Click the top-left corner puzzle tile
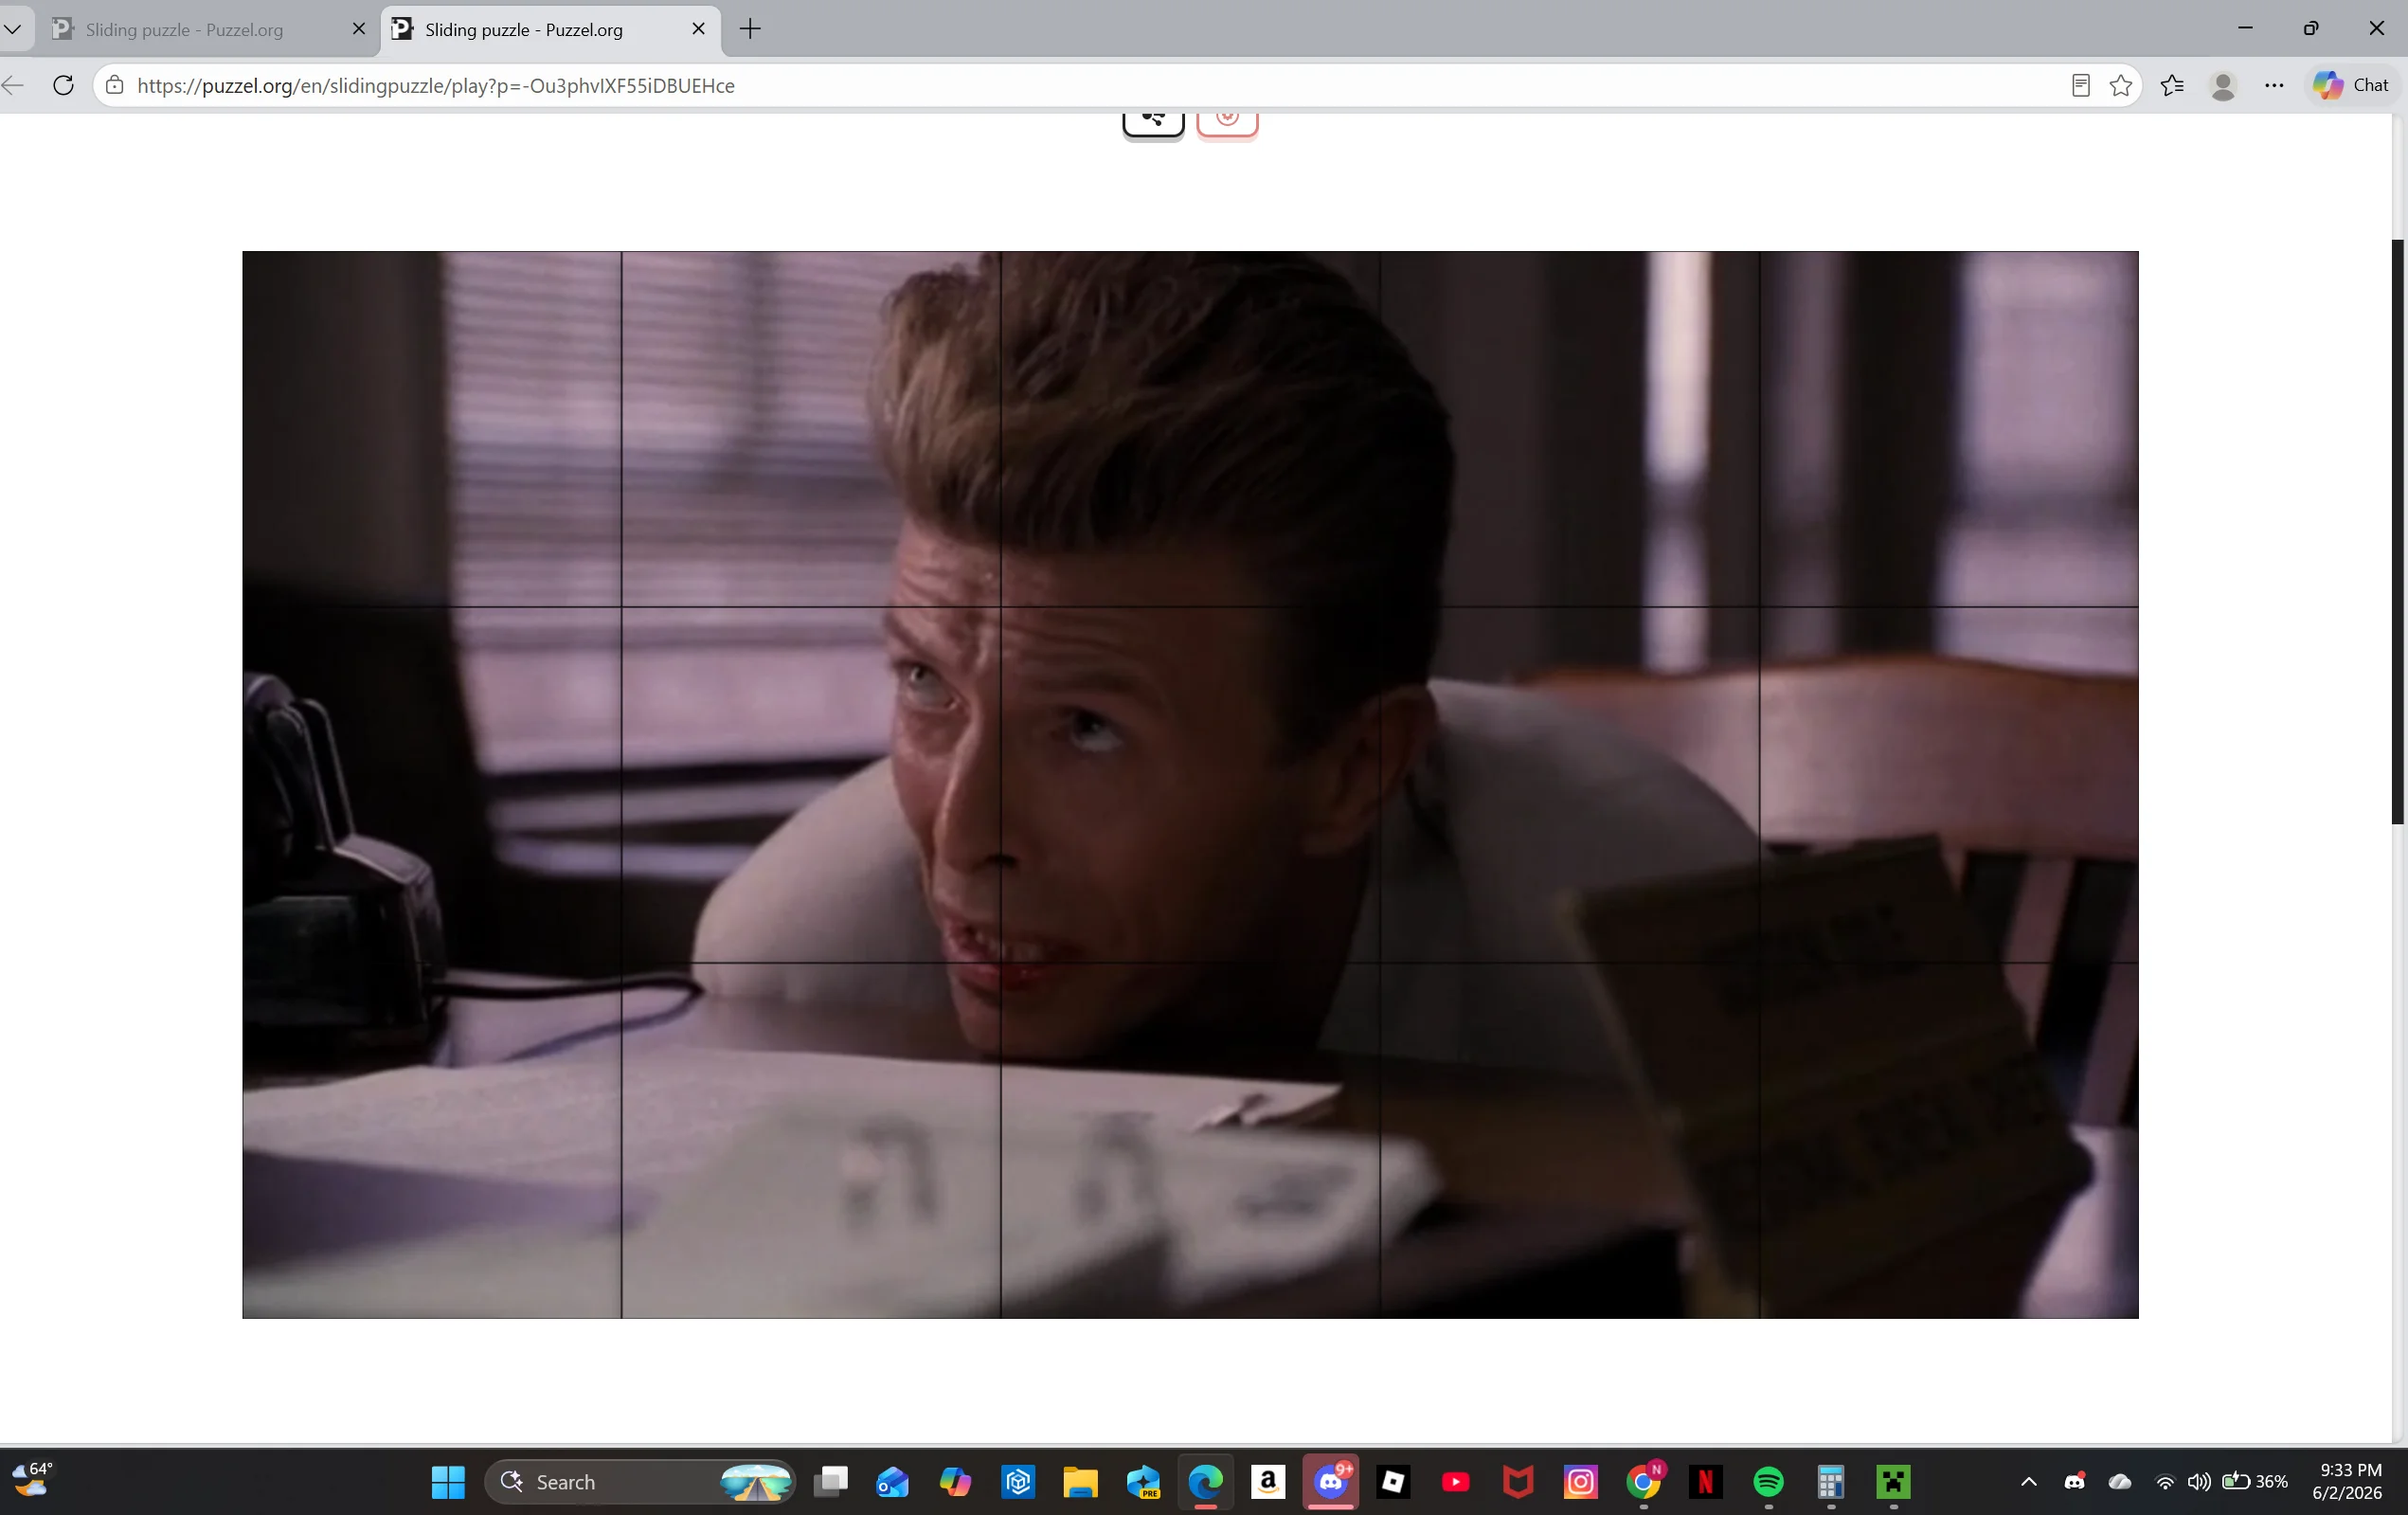The width and height of the screenshot is (2408, 1515). point(432,429)
